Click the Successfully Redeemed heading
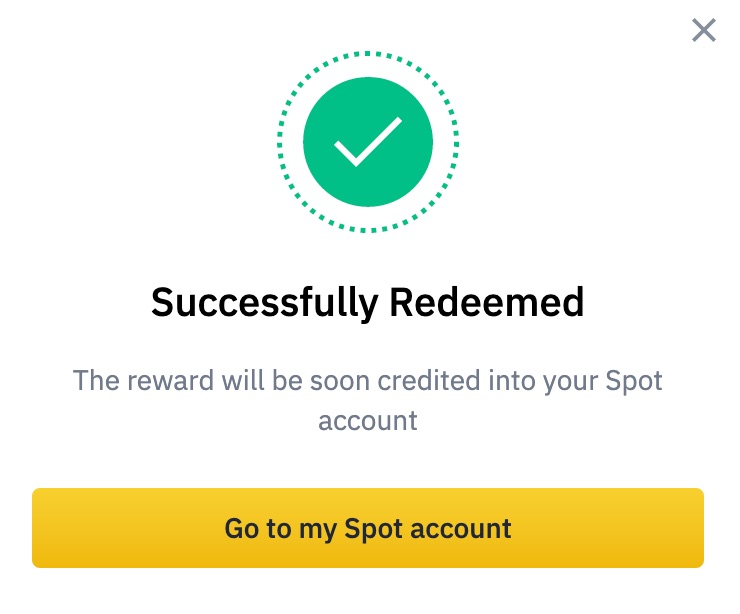The image size is (740, 614). click(x=368, y=302)
